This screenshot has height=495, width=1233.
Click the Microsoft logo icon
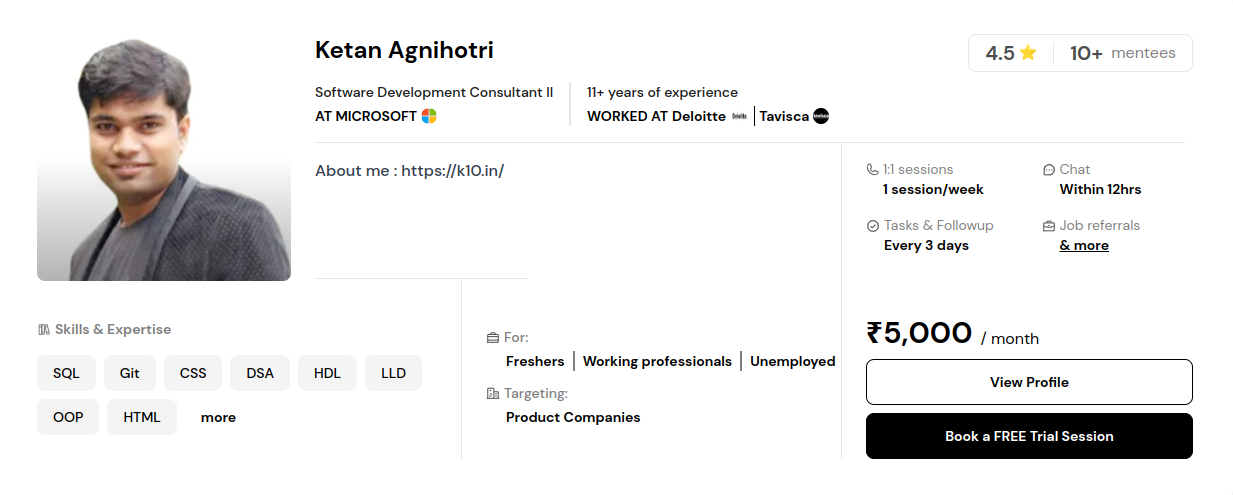(429, 116)
